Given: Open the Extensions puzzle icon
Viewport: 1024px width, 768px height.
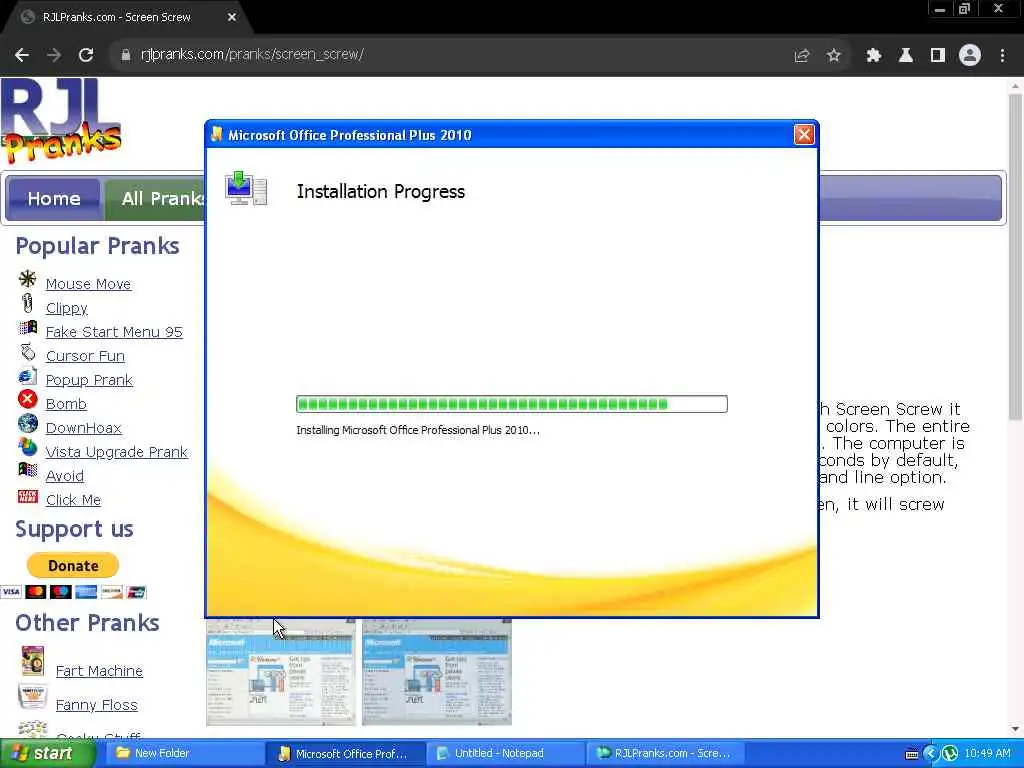Looking at the screenshot, I should (x=873, y=56).
